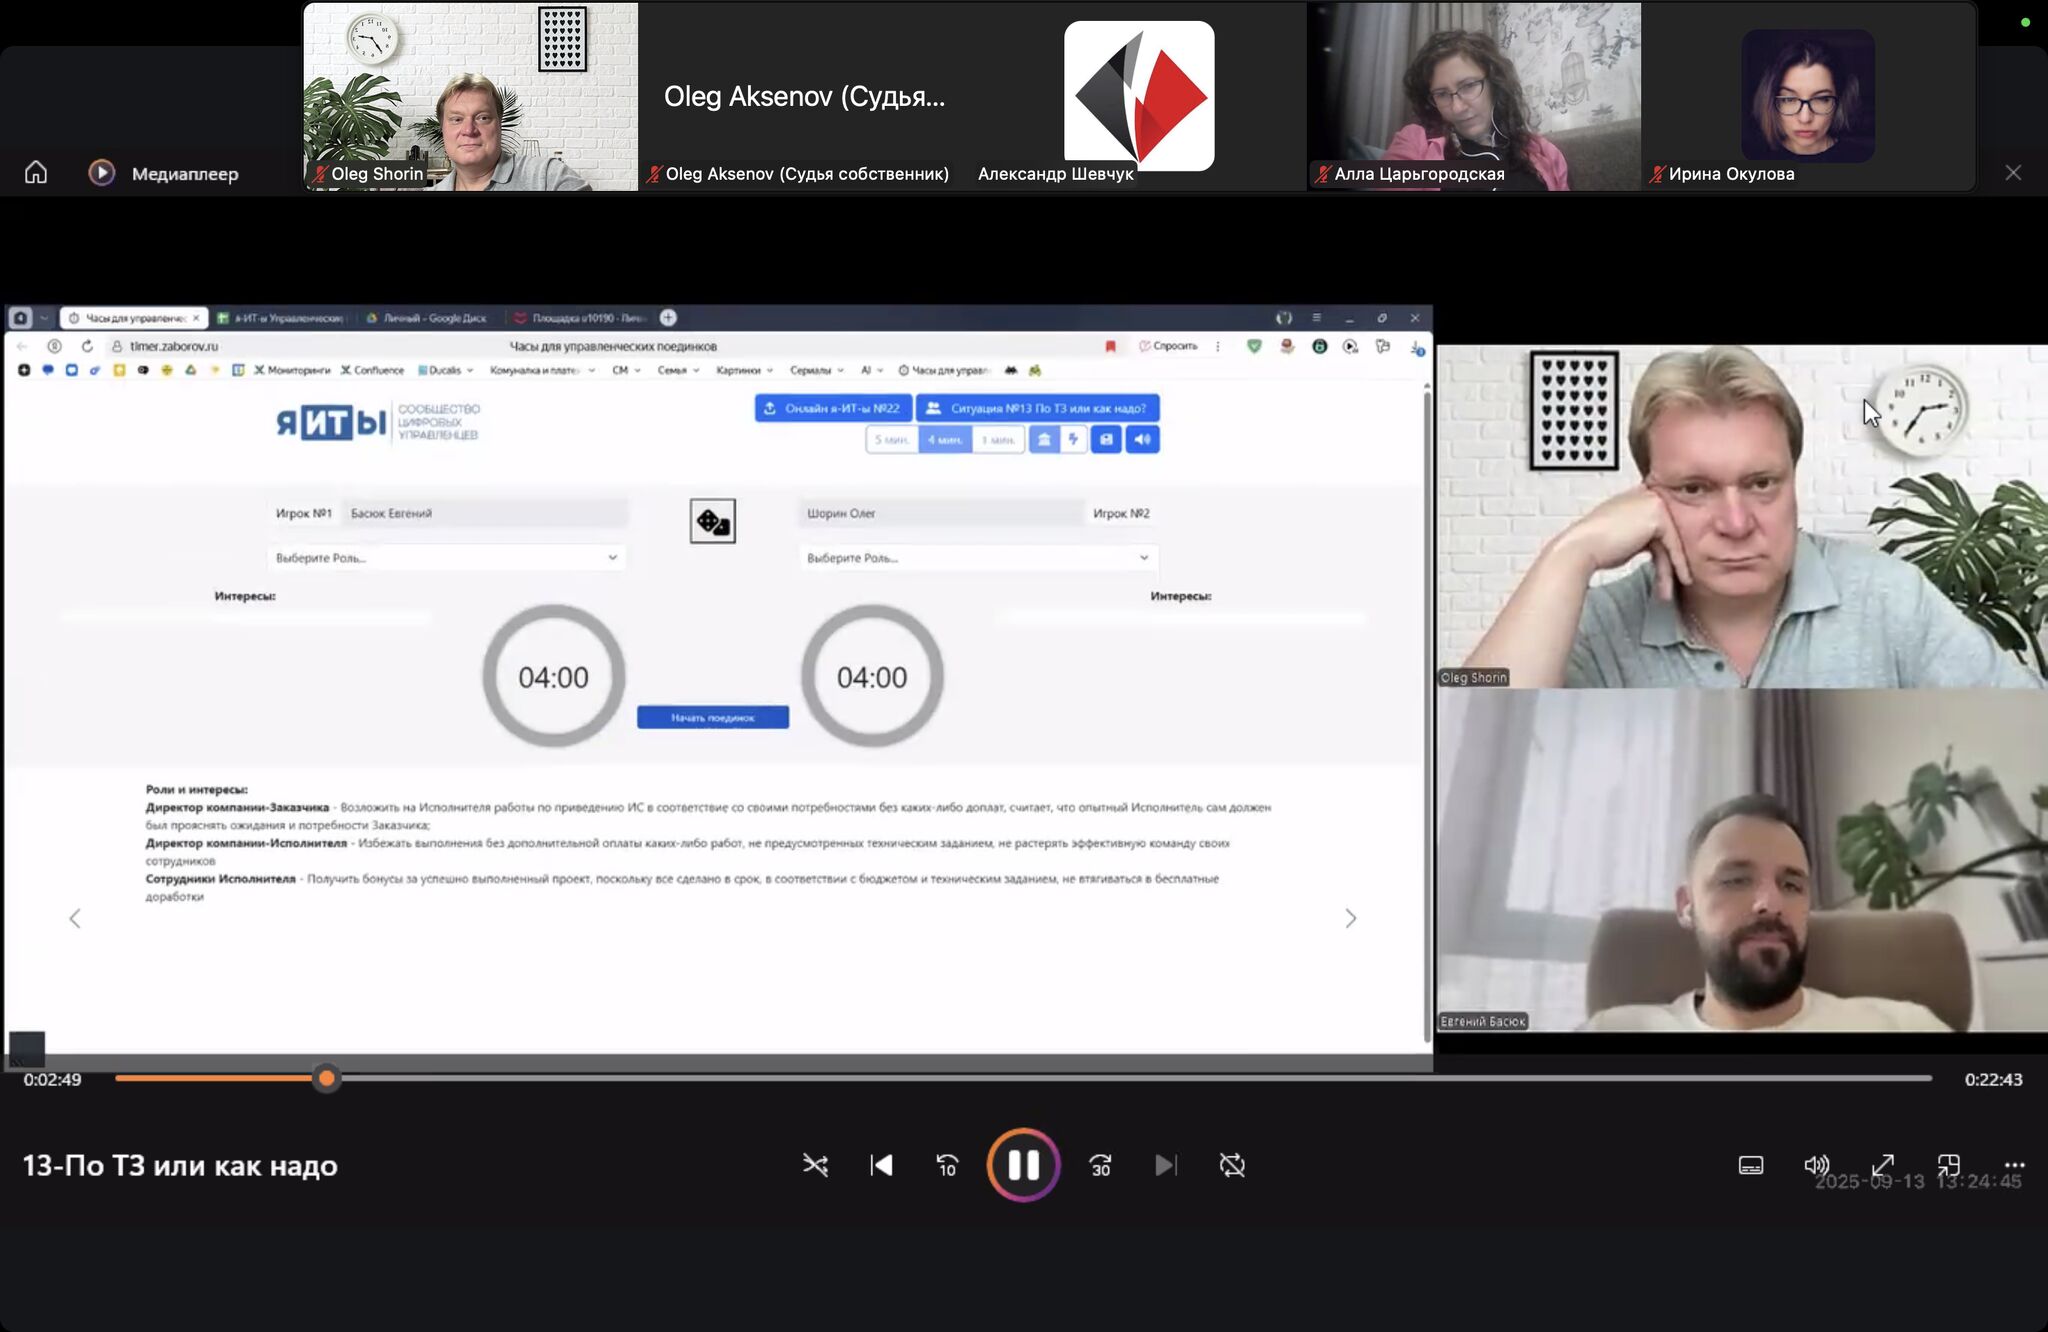The width and height of the screenshot is (2048, 1332).
Task: Switch to mini player view
Action: (x=1948, y=1165)
